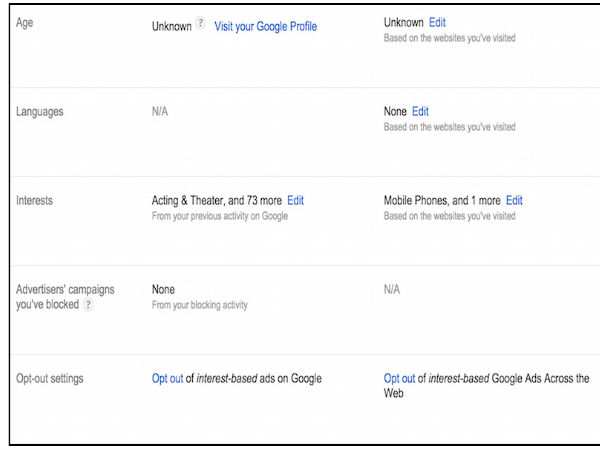Viewport: 600px width, 450px height.
Task: Visit your Google Profile link
Action: (x=265, y=26)
